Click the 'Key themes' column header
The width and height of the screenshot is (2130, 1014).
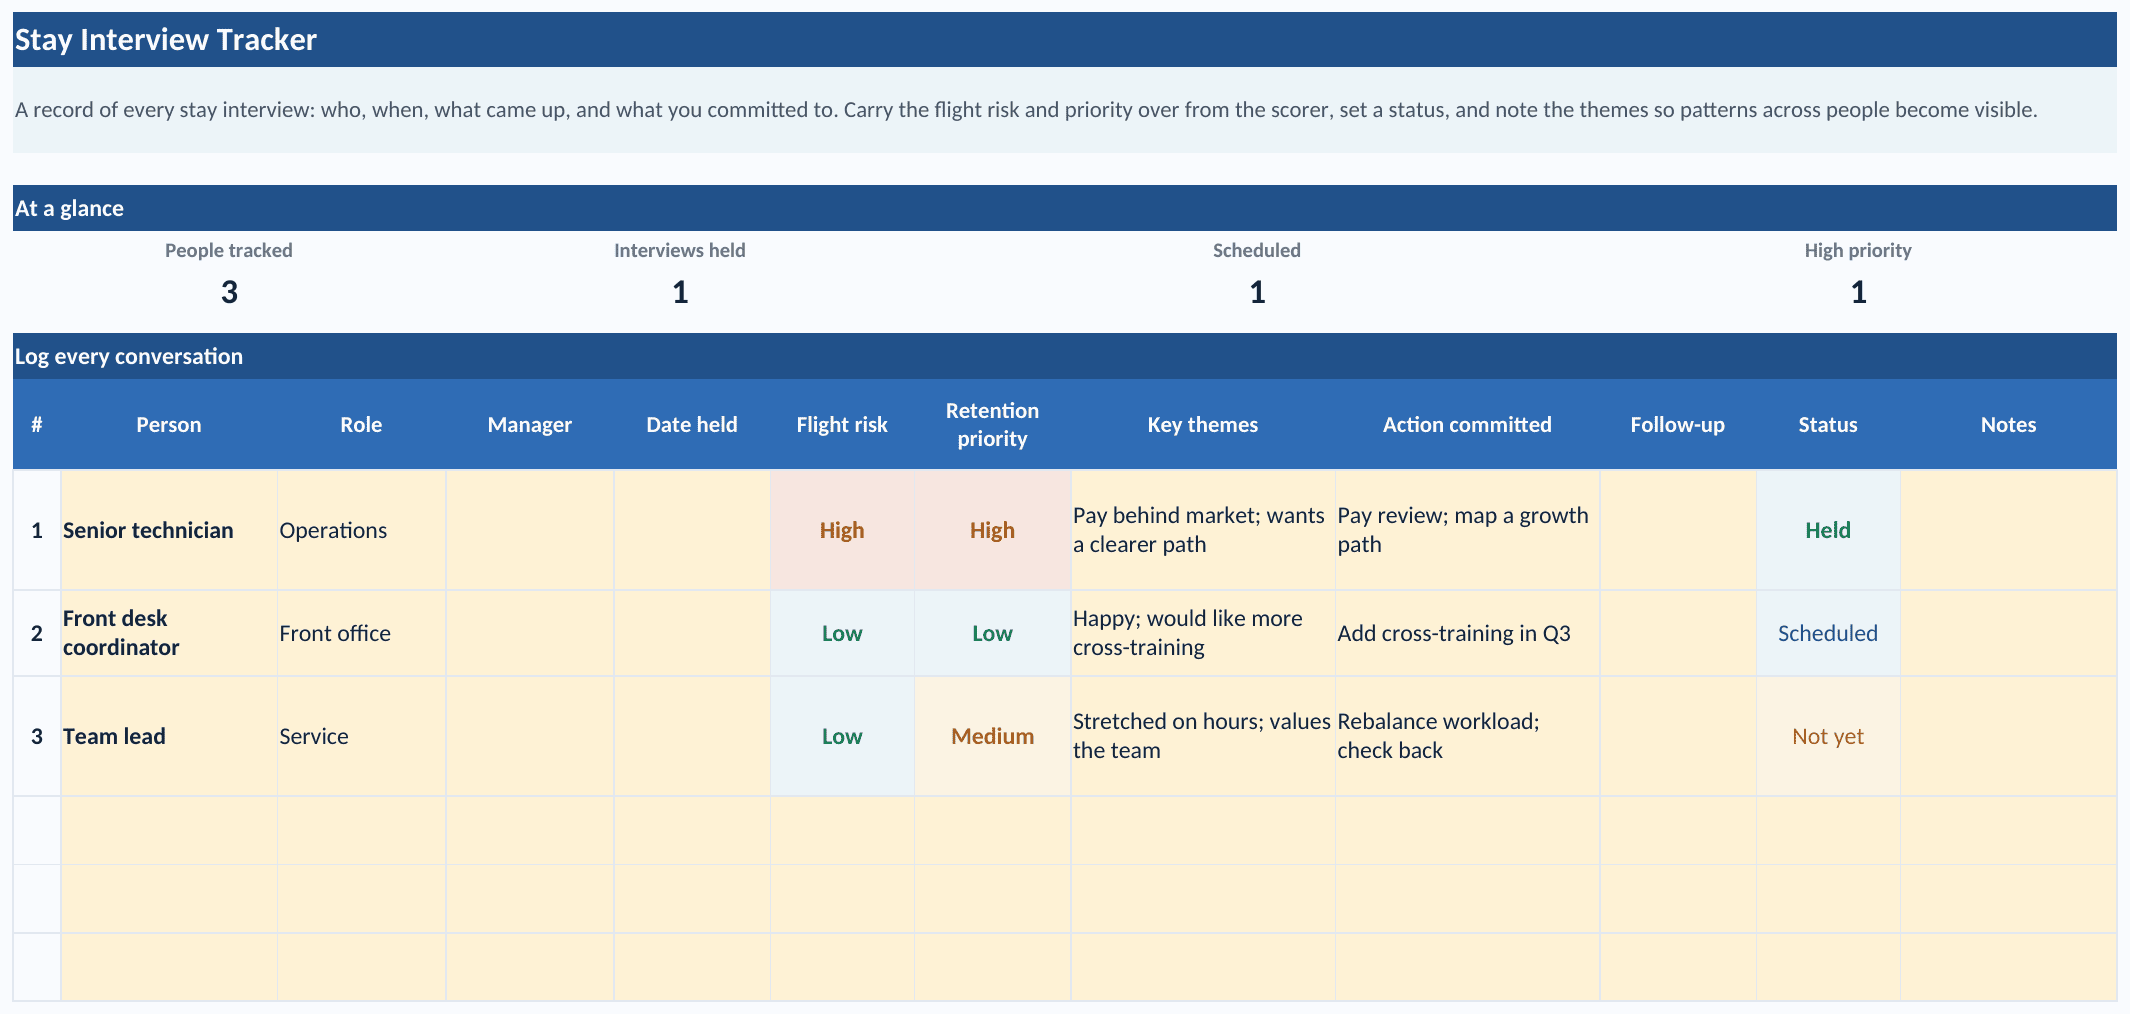click(x=1203, y=424)
